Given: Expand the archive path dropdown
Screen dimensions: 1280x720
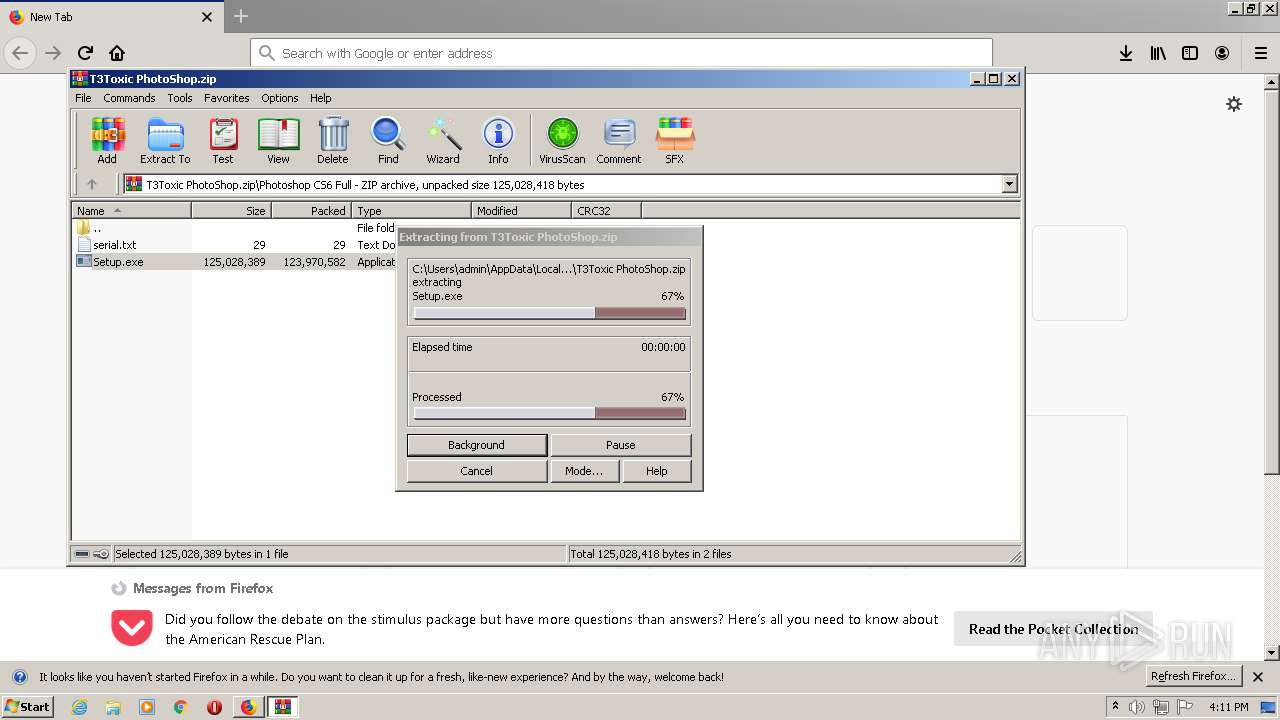Looking at the screenshot, I should (1009, 184).
